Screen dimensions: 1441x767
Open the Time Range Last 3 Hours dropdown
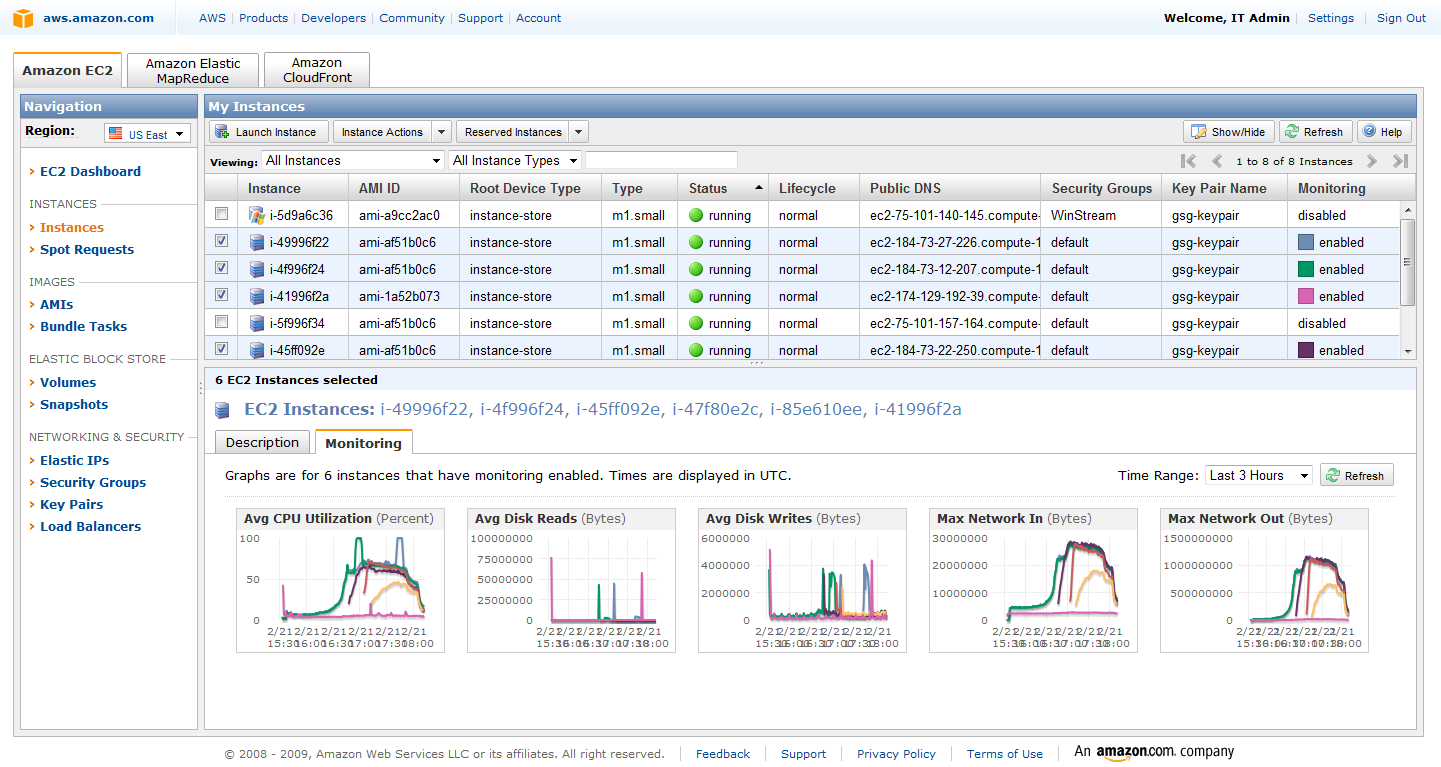pos(1258,476)
